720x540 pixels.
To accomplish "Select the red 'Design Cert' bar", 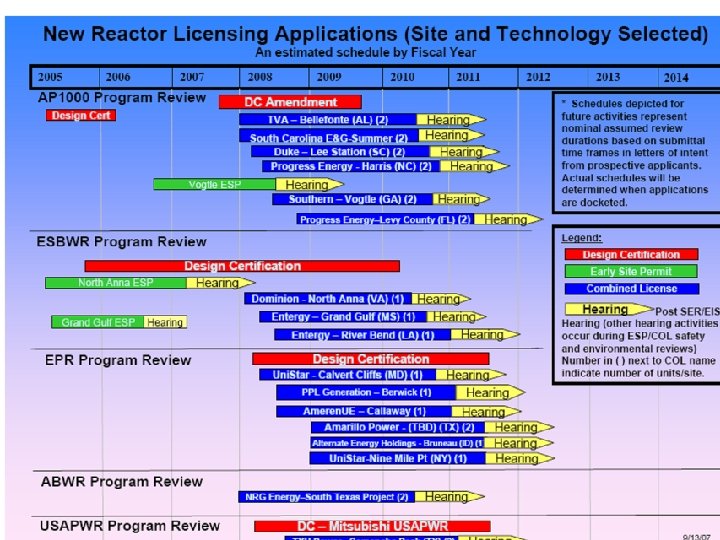I will pyautogui.click(x=81, y=115).
